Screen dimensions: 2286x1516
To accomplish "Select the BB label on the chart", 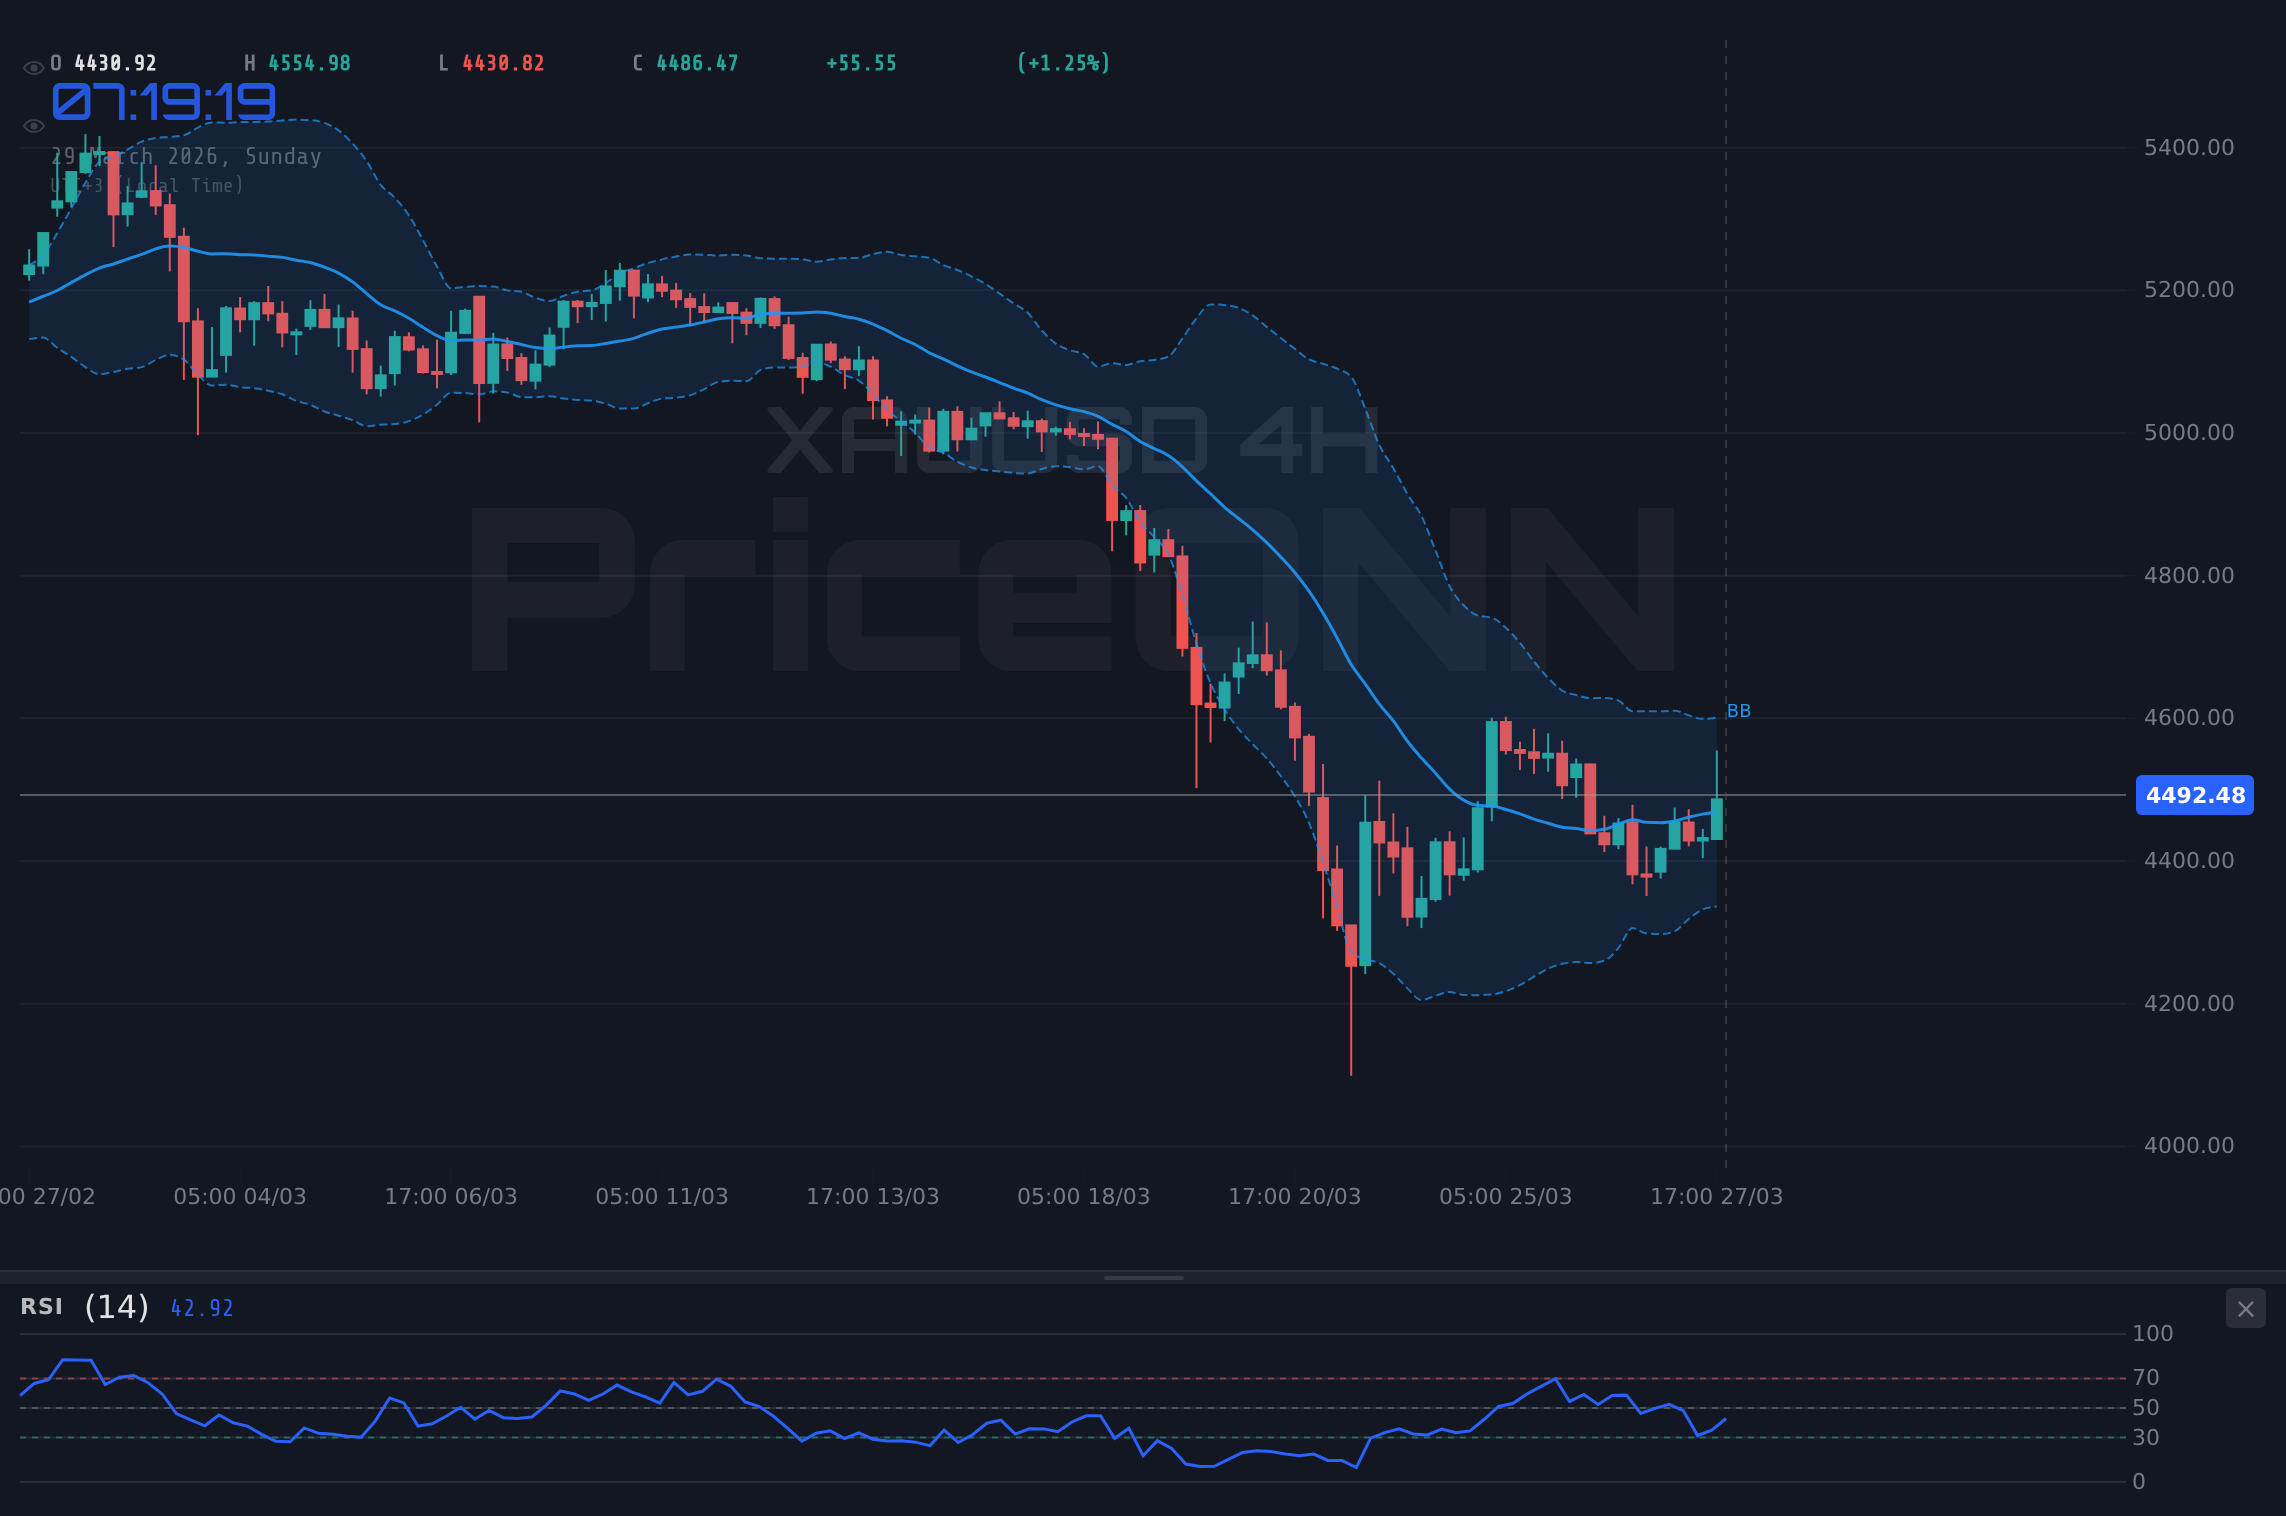I will (1738, 710).
